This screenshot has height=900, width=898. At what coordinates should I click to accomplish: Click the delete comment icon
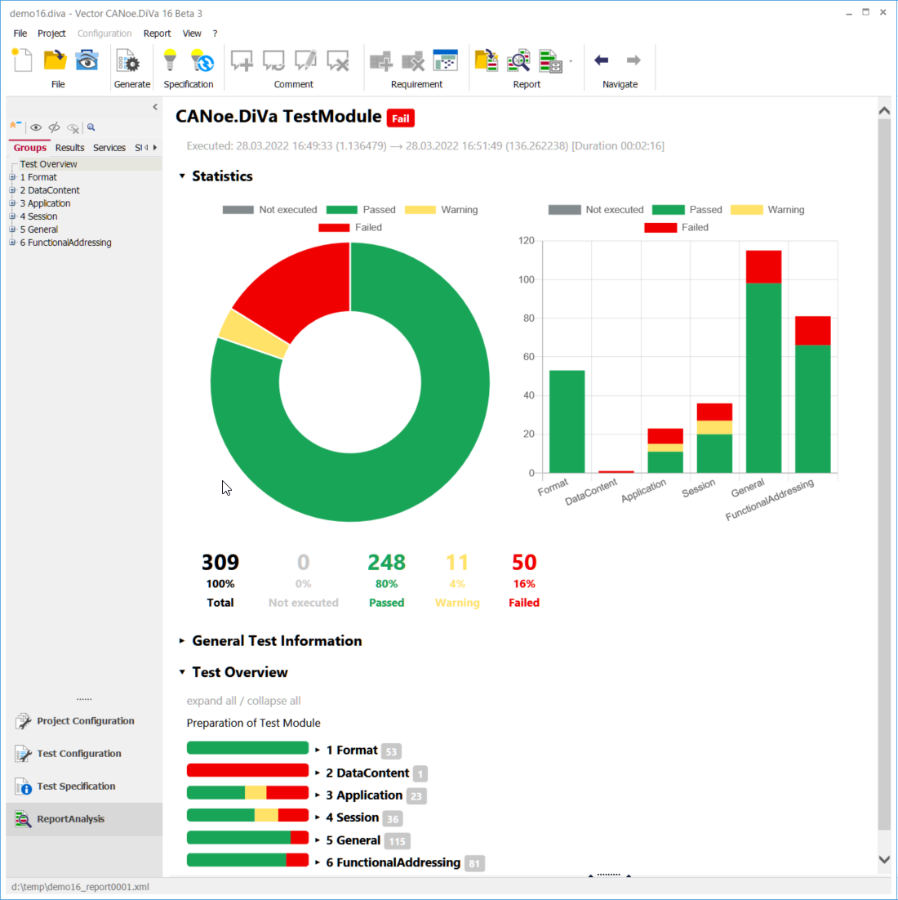coord(337,60)
